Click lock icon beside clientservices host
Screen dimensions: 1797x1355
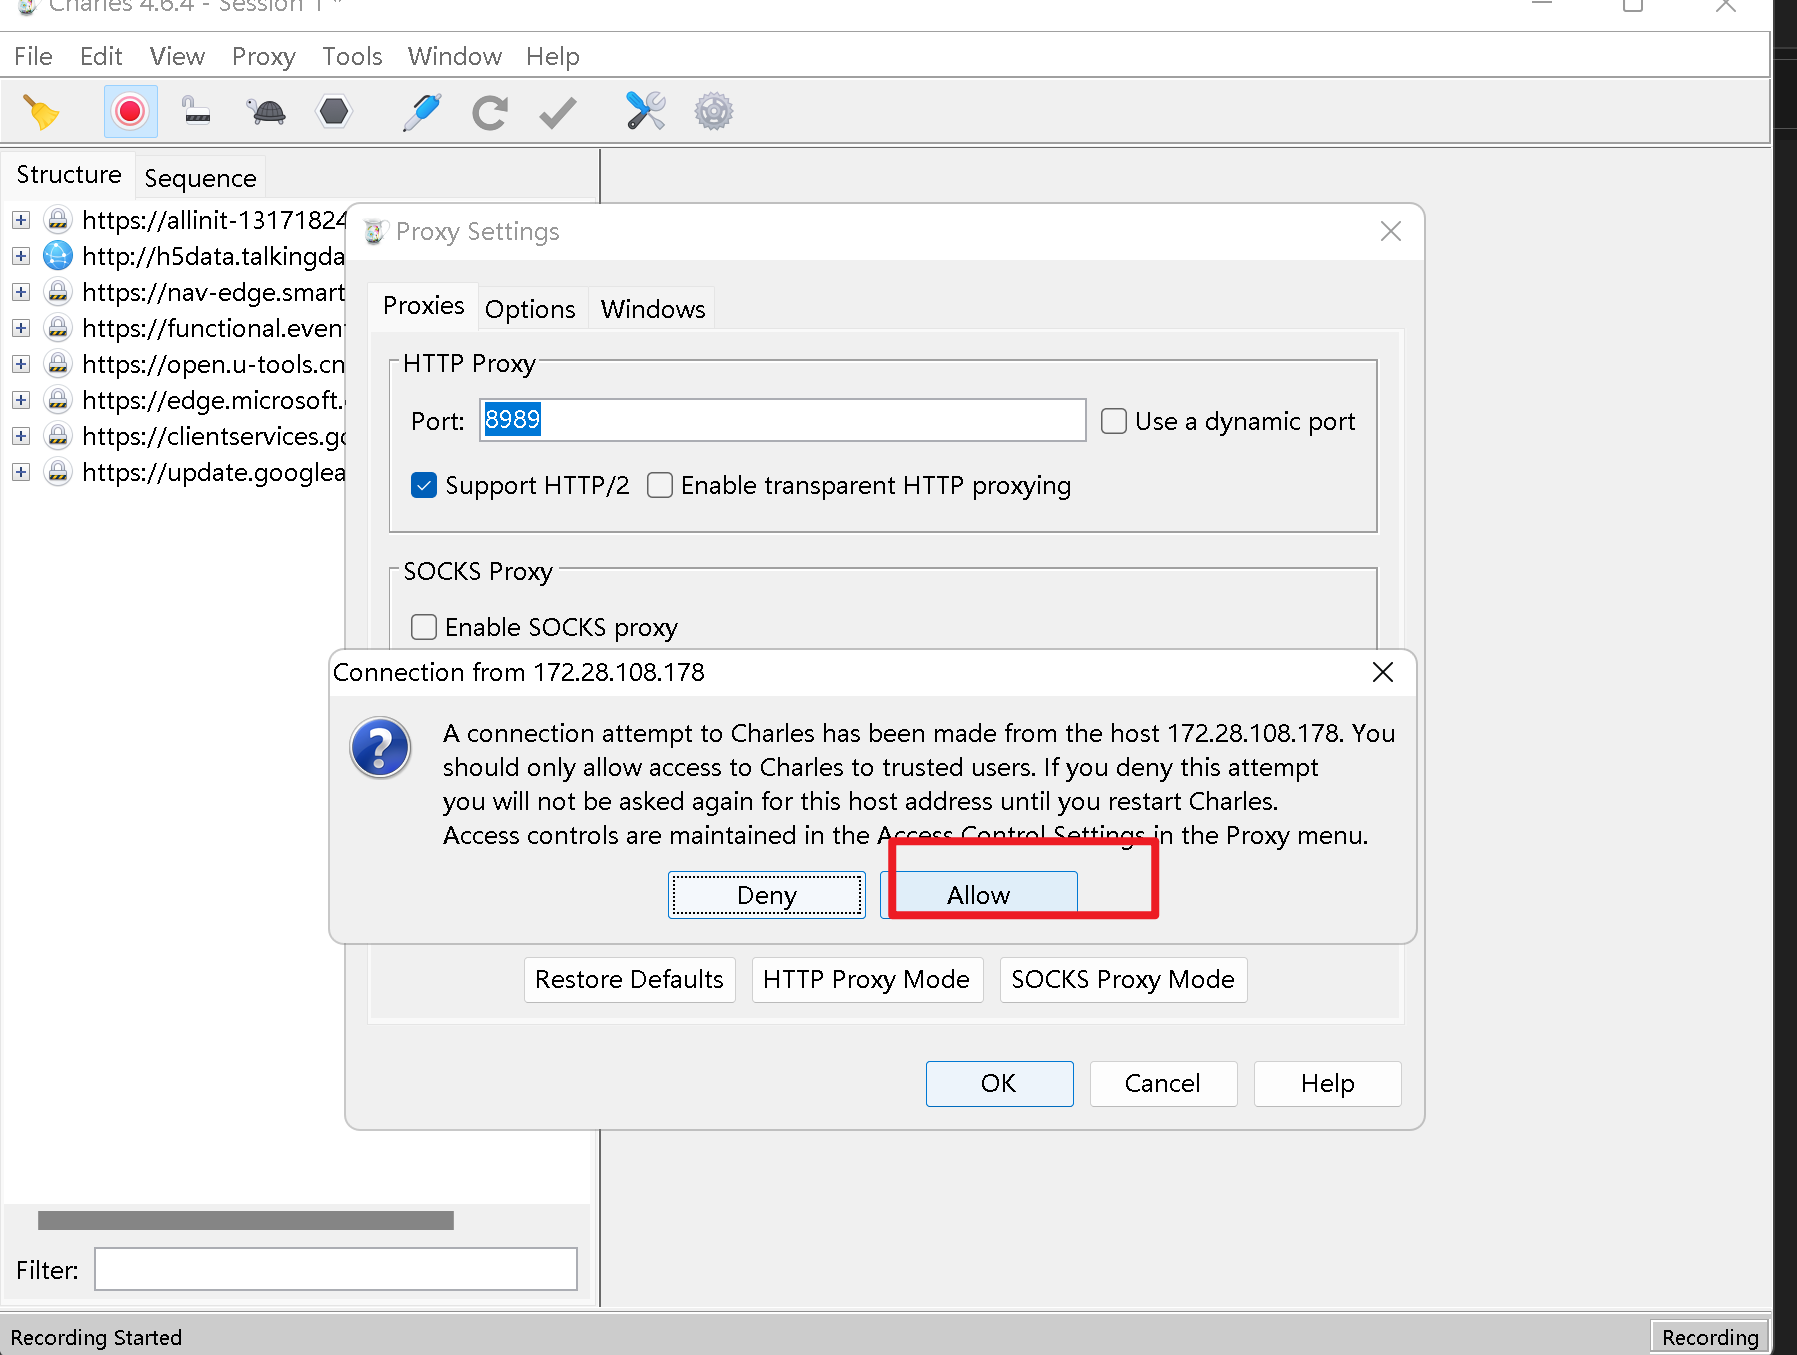coord(59,436)
